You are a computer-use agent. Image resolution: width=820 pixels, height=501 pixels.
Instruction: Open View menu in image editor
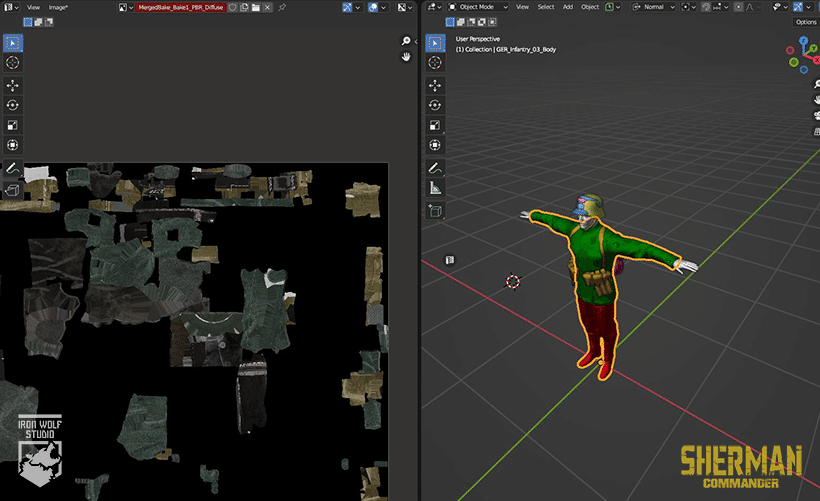click(x=33, y=7)
